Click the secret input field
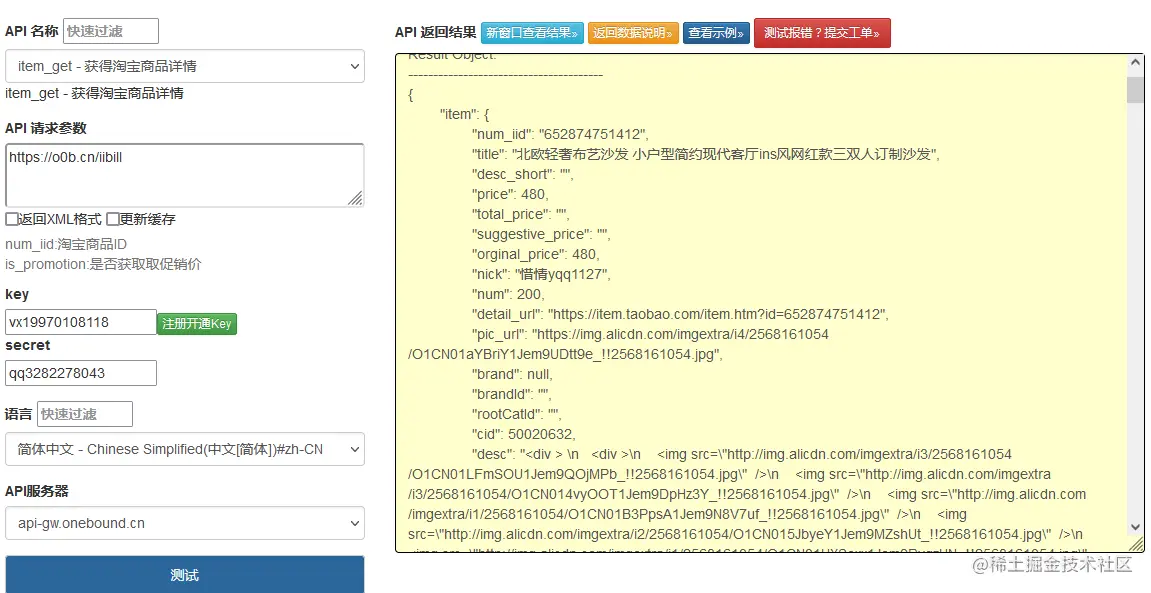The width and height of the screenshot is (1151, 593). pos(81,373)
